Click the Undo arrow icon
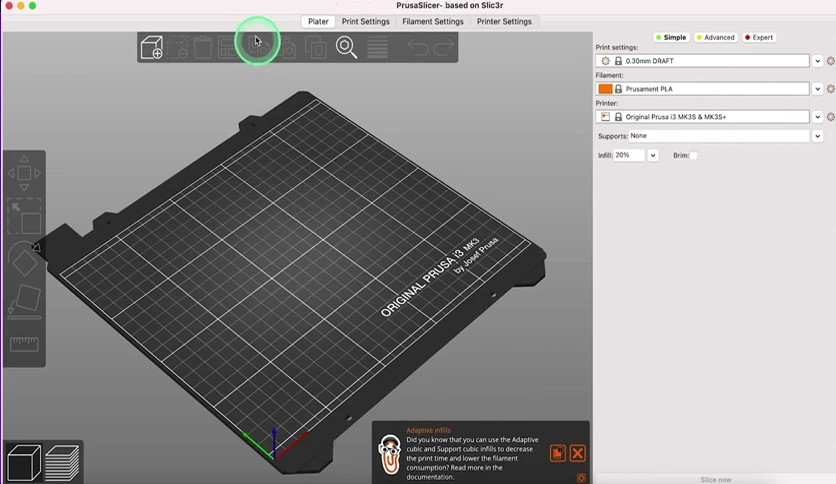Image resolution: width=836 pixels, height=484 pixels. [x=418, y=47]
